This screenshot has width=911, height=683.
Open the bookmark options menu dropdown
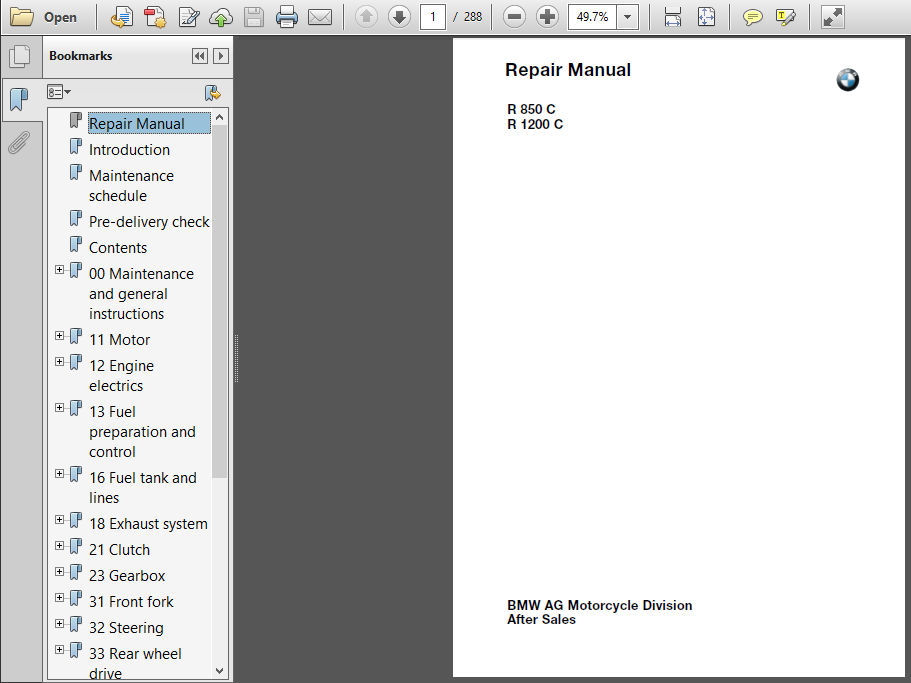tap(59, 92)
